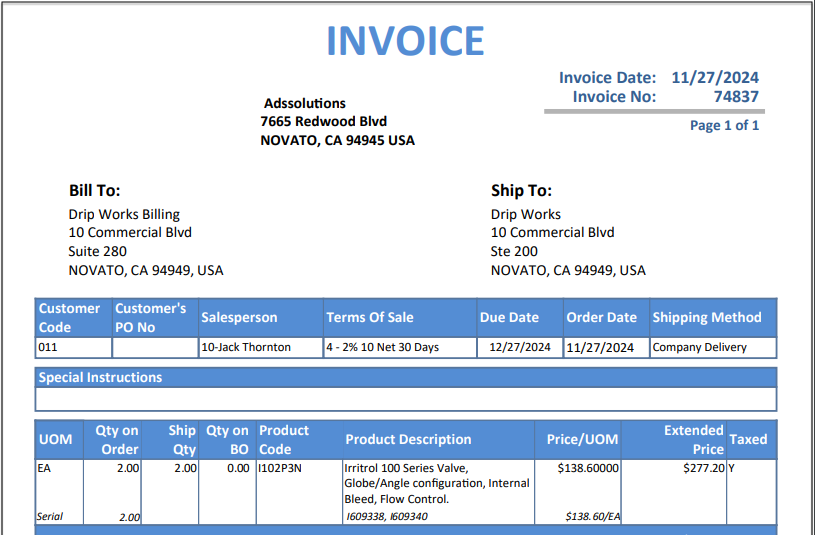Screen dimensions: 815x535
Task: Click the serial numbers I609338, I609340
Action: pos(387,517)
